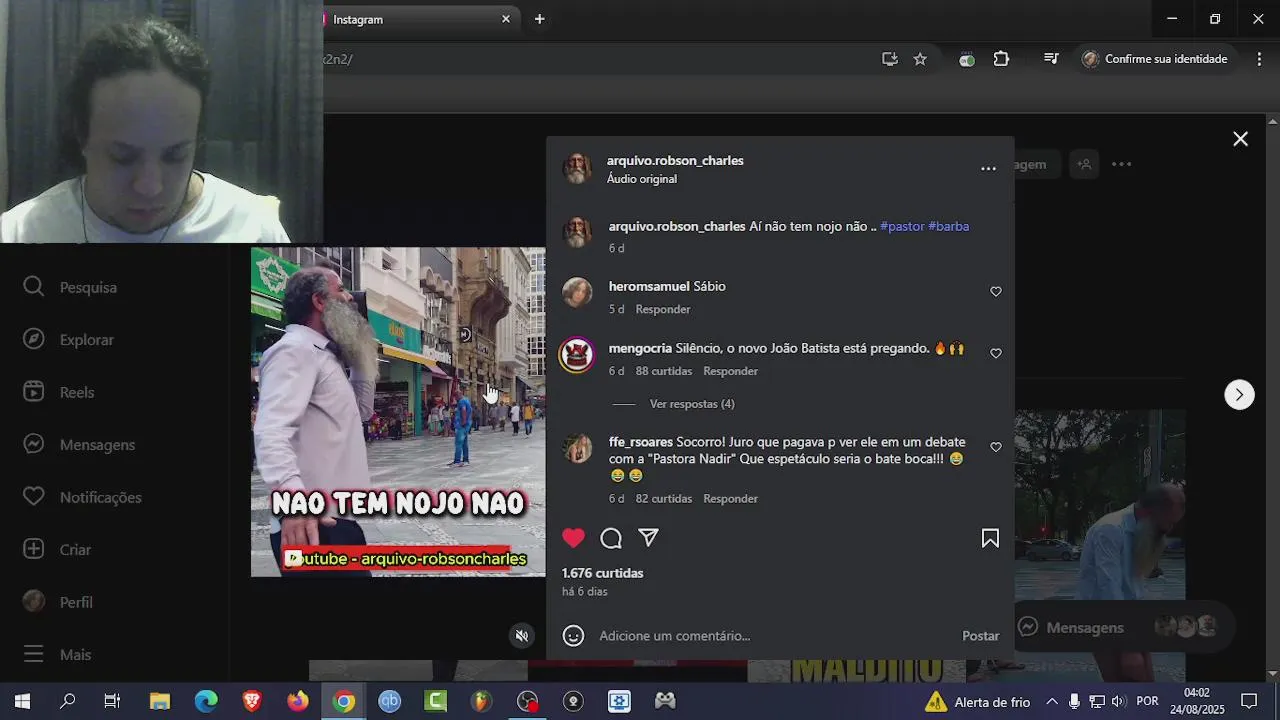1280x720 pixels.
Task: Click the reel video preview
Action: click(398, 412)
